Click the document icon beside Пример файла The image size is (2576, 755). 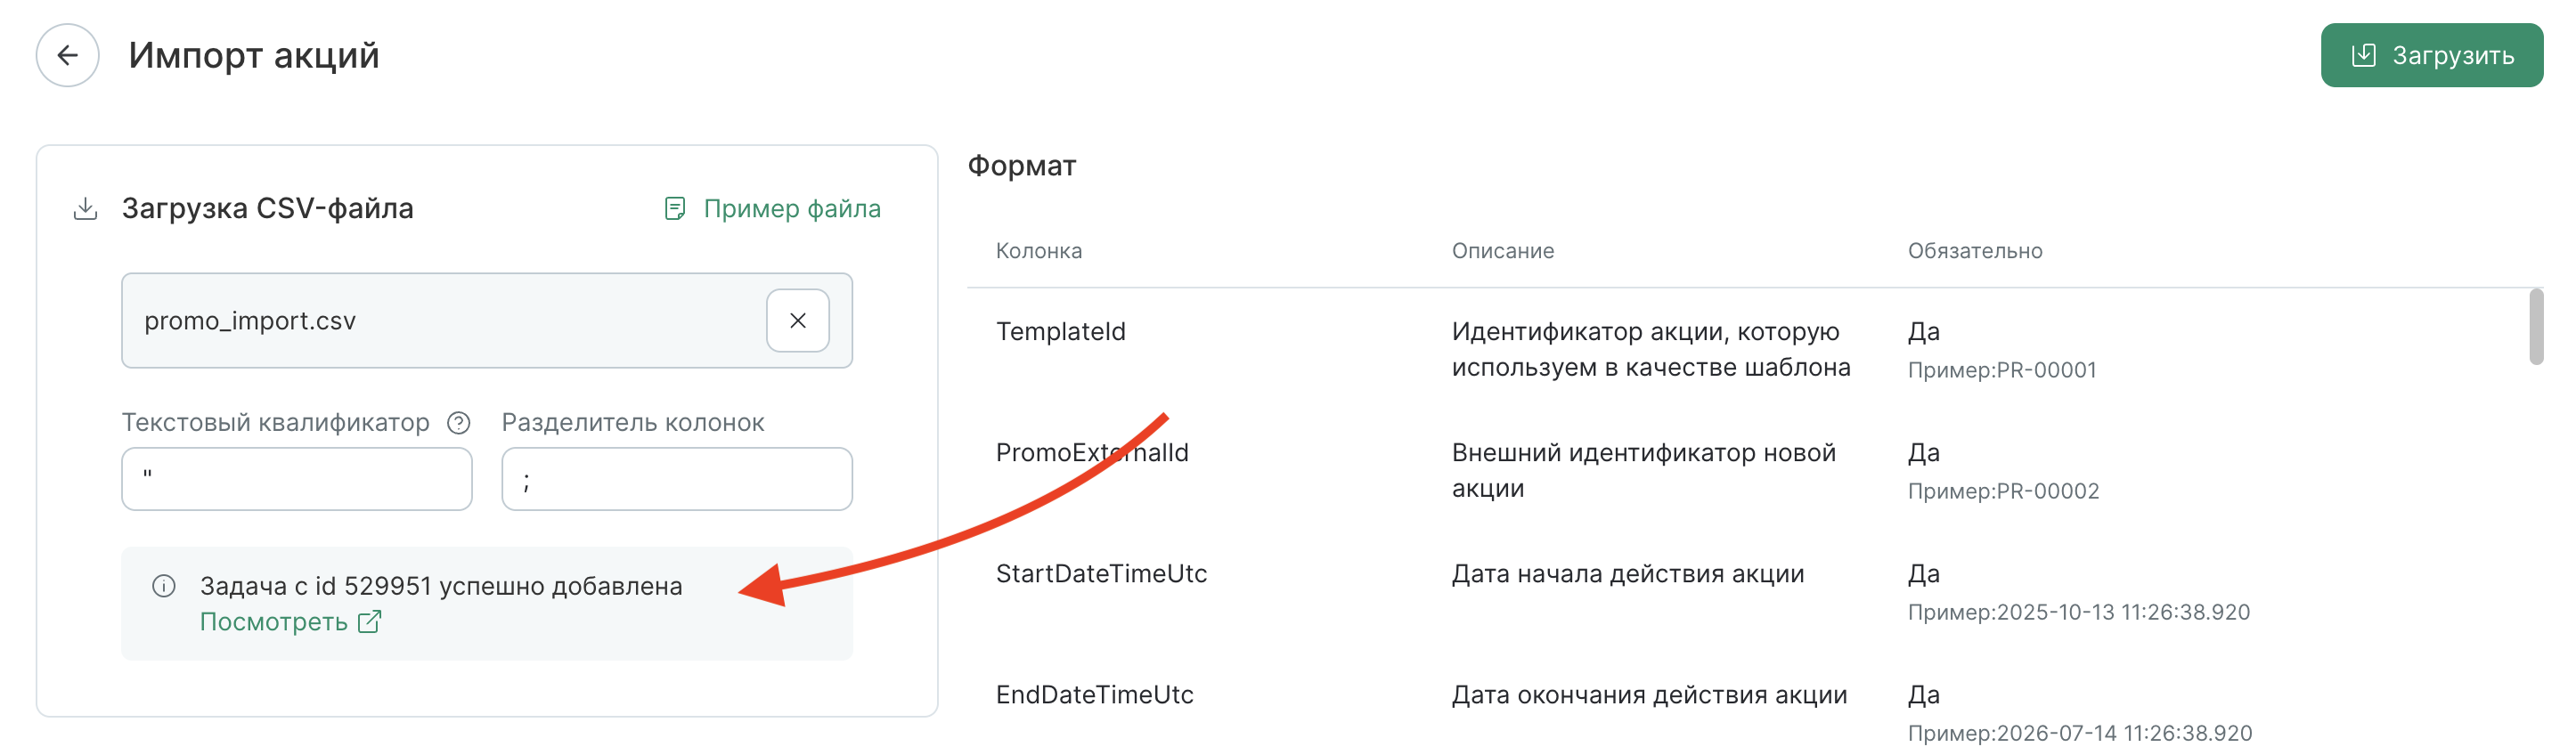point(675,209)
